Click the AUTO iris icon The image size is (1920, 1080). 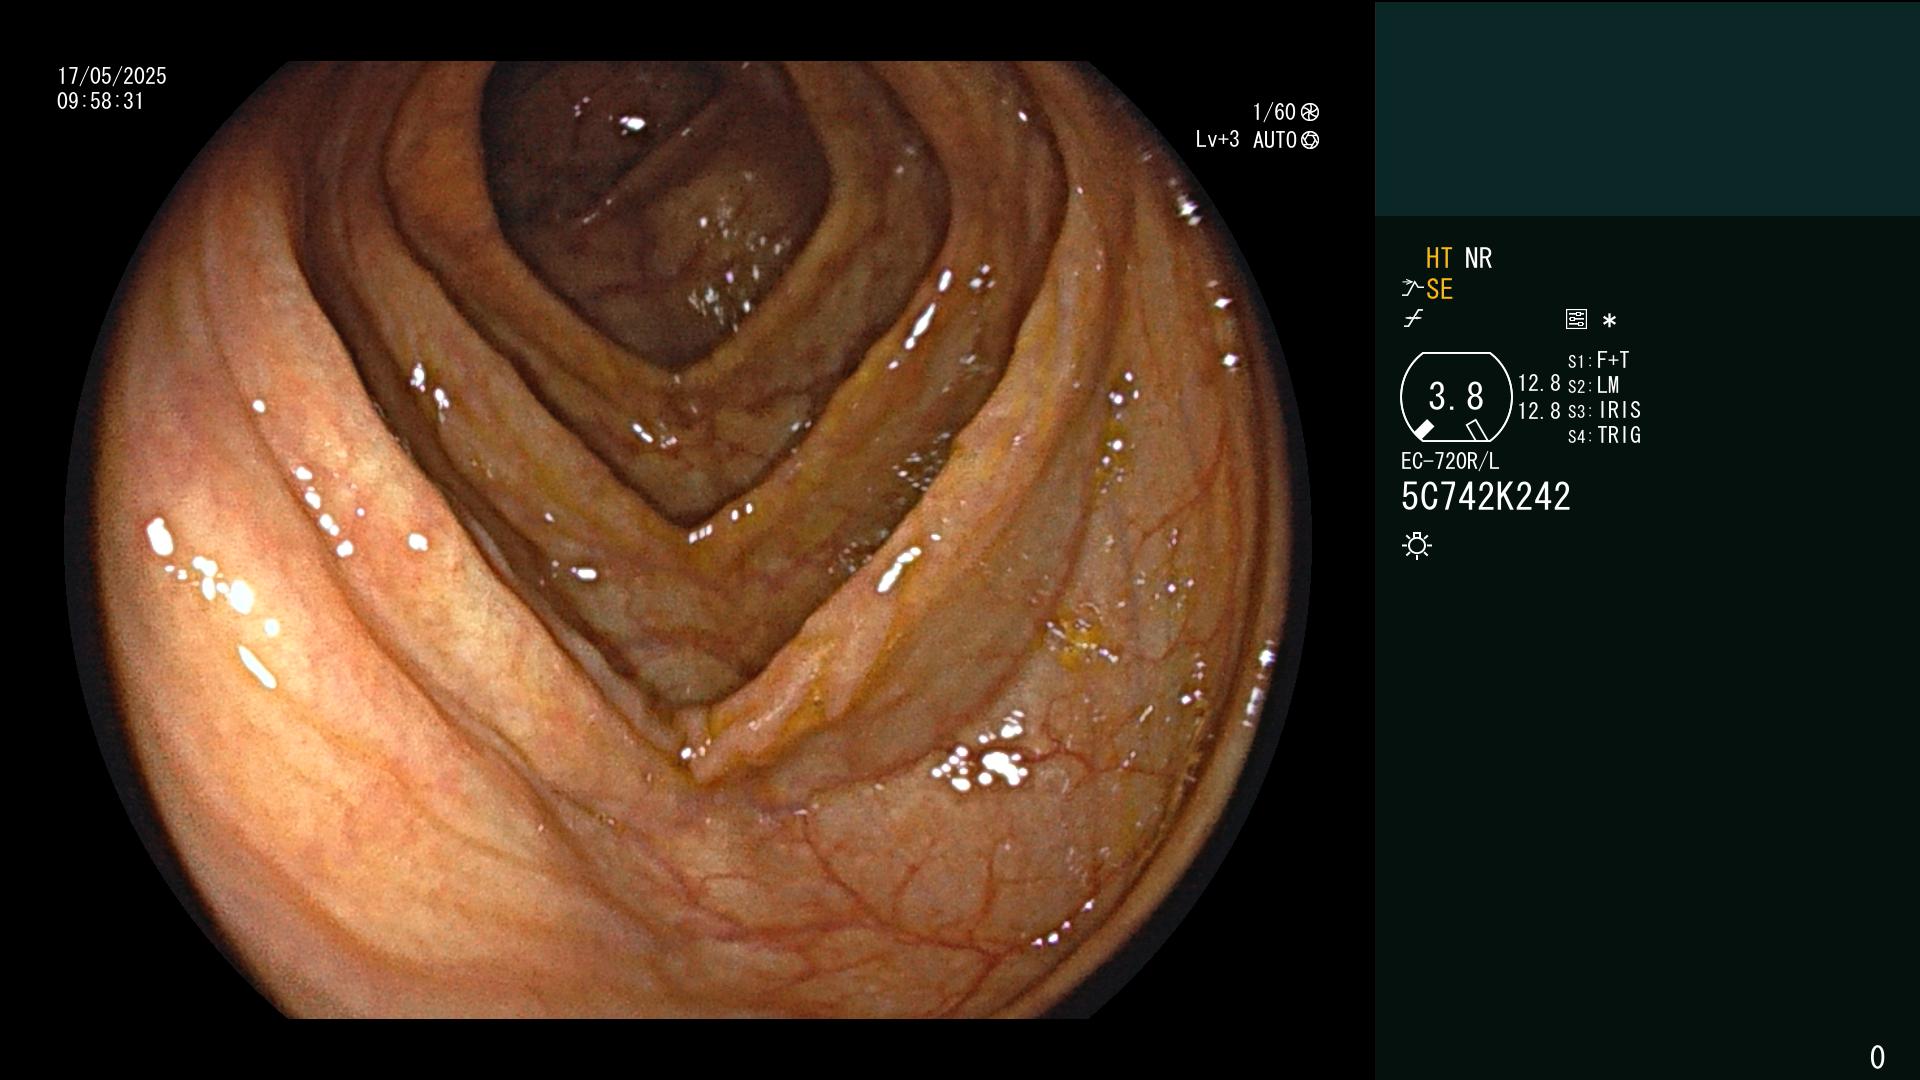[x=1310, y=140]
